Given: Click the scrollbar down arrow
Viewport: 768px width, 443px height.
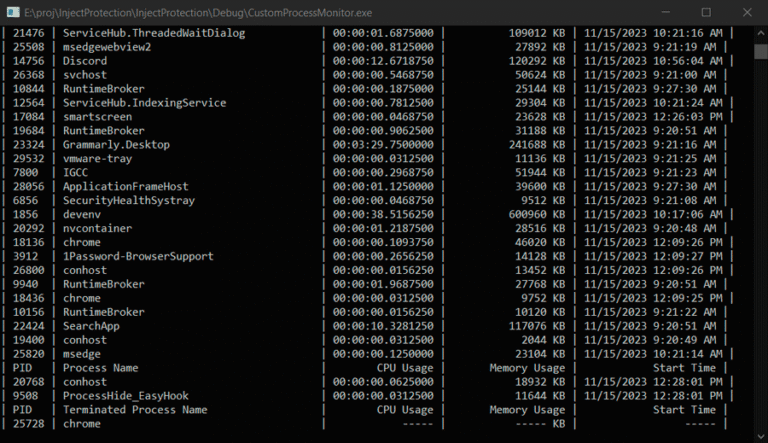Looking at the screenshot, I should (x=761, y=436).
